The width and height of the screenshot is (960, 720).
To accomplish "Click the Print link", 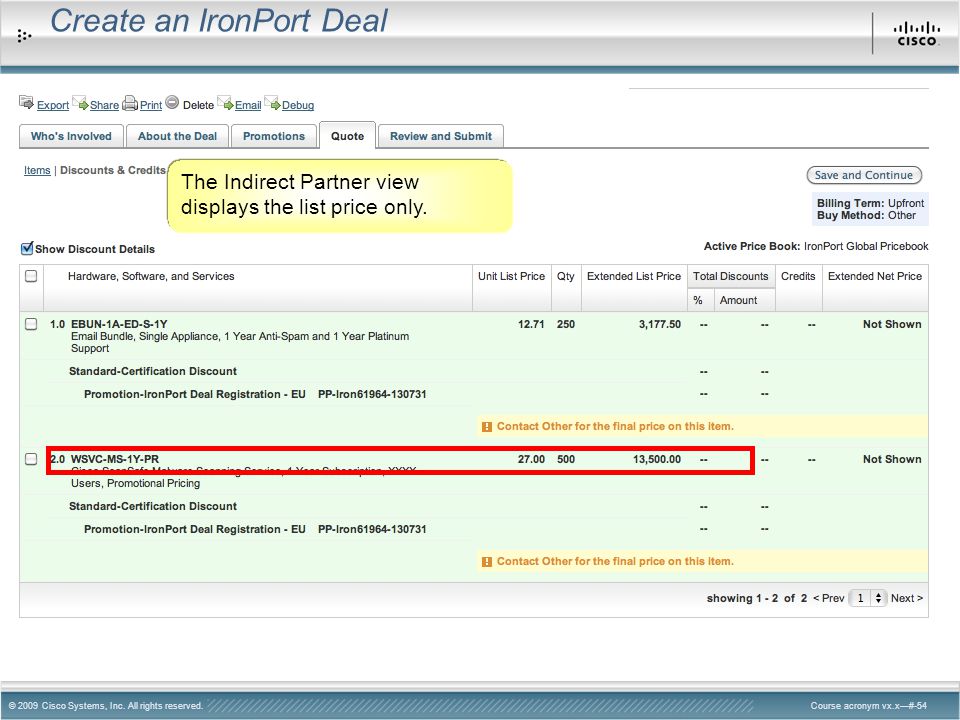I will coord(151,105).
